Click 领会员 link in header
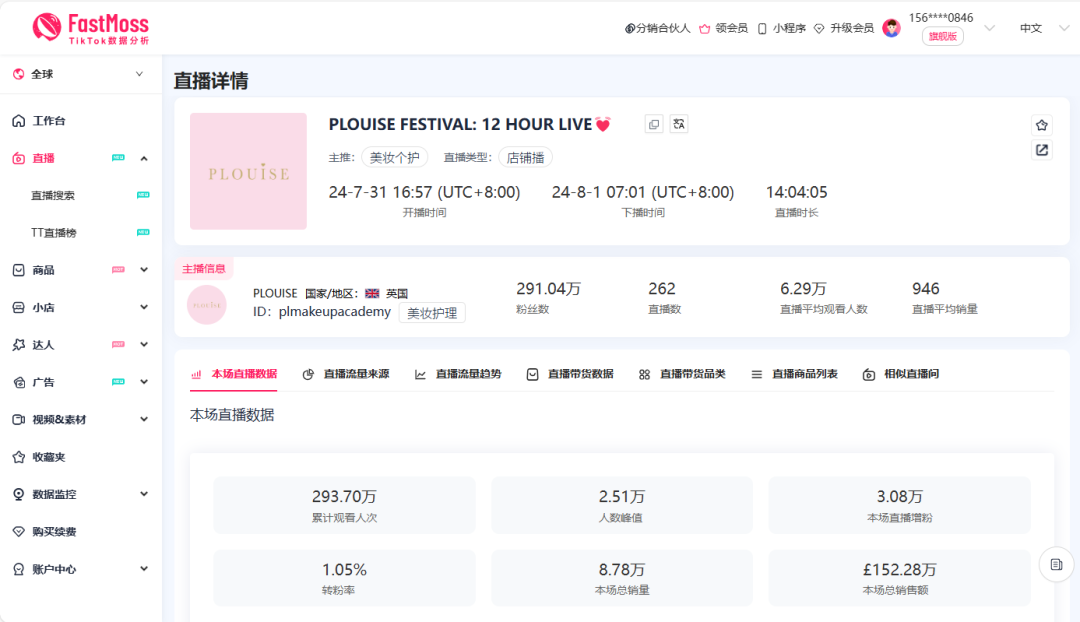This screenshot has height=622, width=1080. click(x=723, y=28)
